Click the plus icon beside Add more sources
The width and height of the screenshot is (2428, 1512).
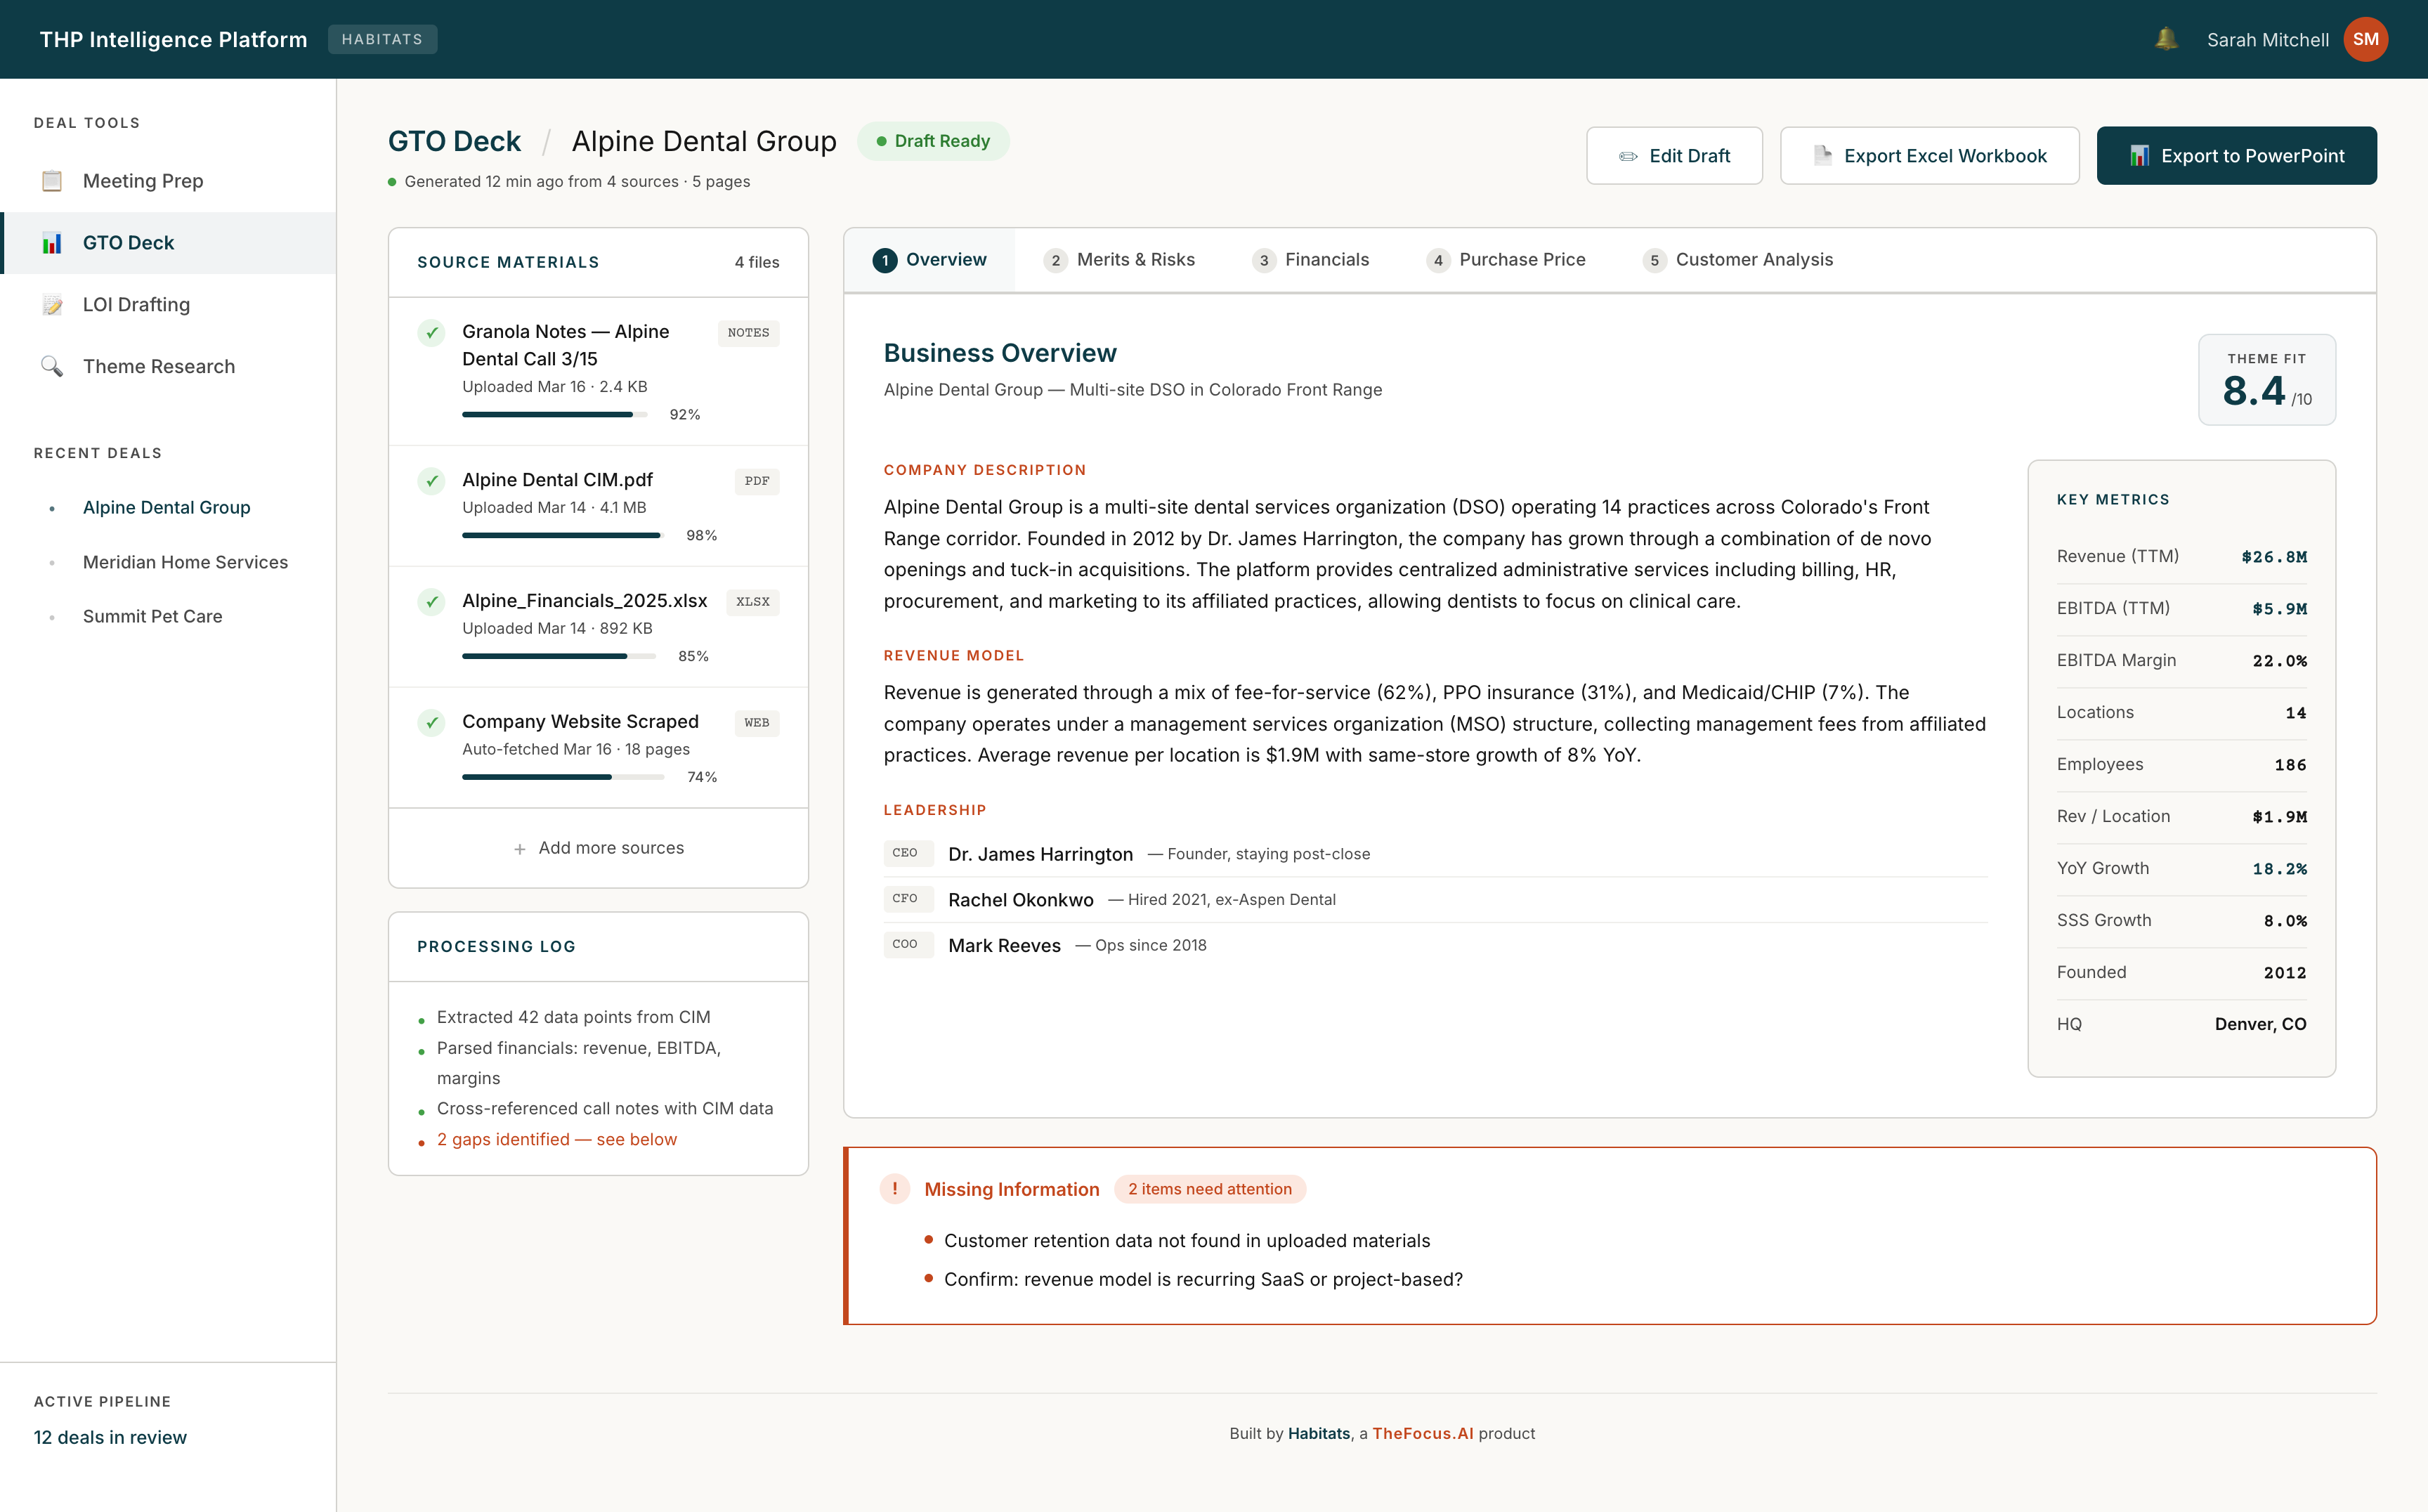tap(519, 849)
